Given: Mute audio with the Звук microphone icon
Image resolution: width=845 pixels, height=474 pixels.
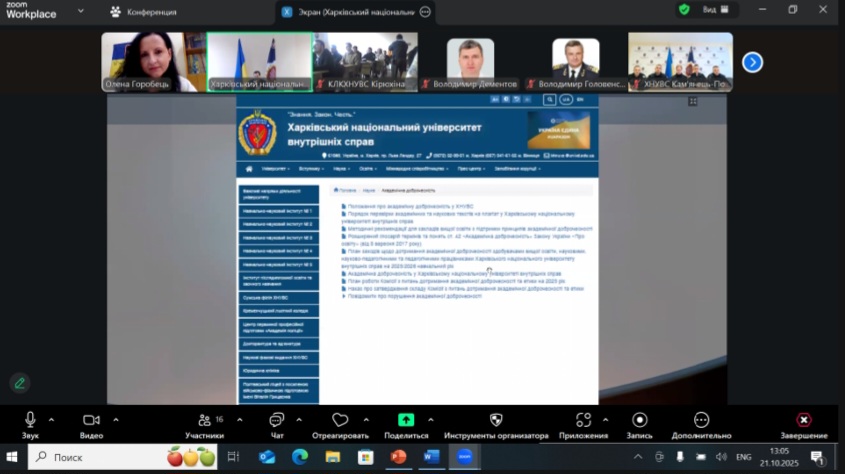Looking at the screenshot, I should tap(30, 420).
